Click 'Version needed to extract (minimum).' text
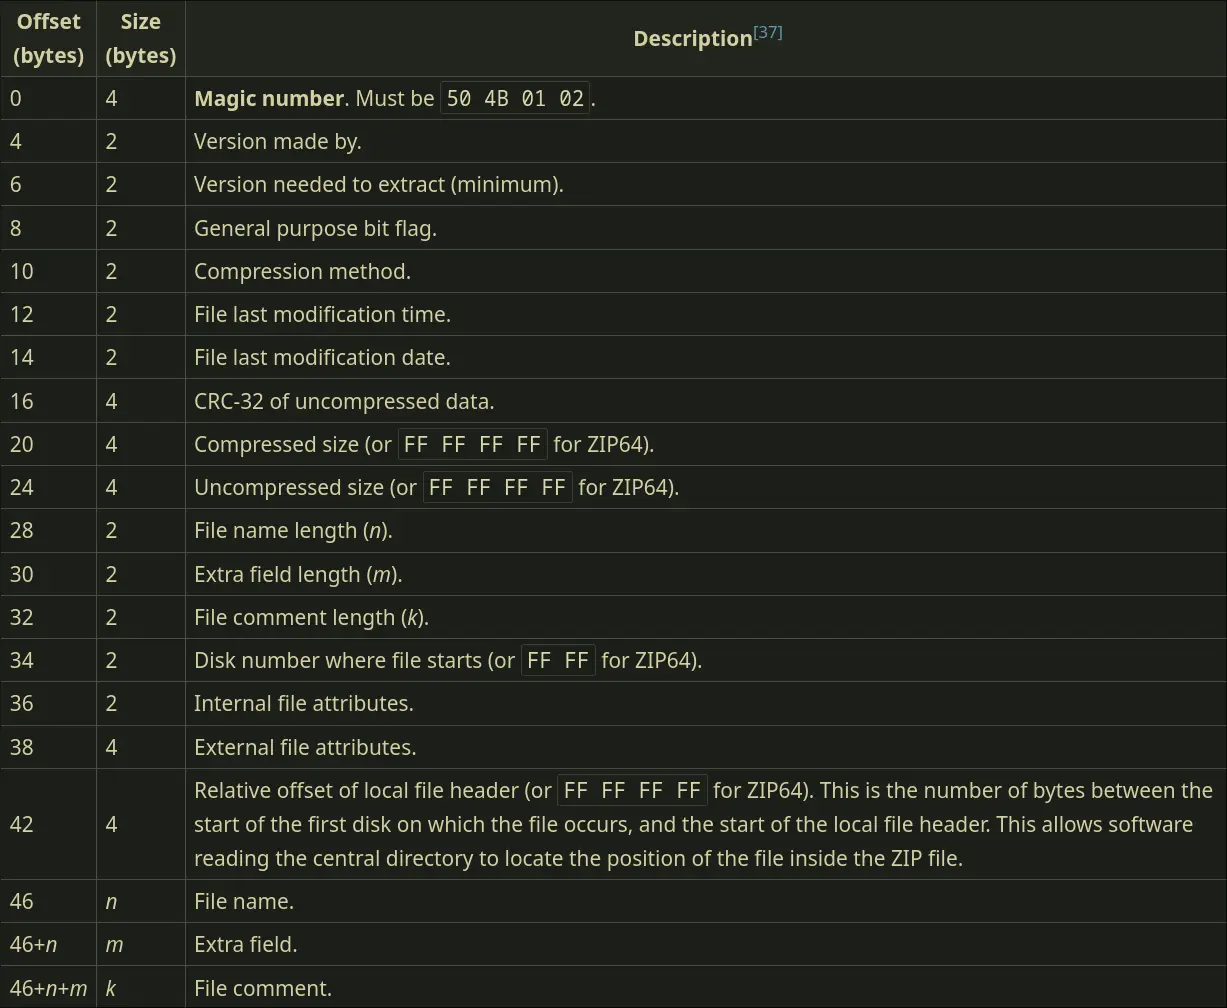Viewport: 1227px width, 1008px height. 379,184
